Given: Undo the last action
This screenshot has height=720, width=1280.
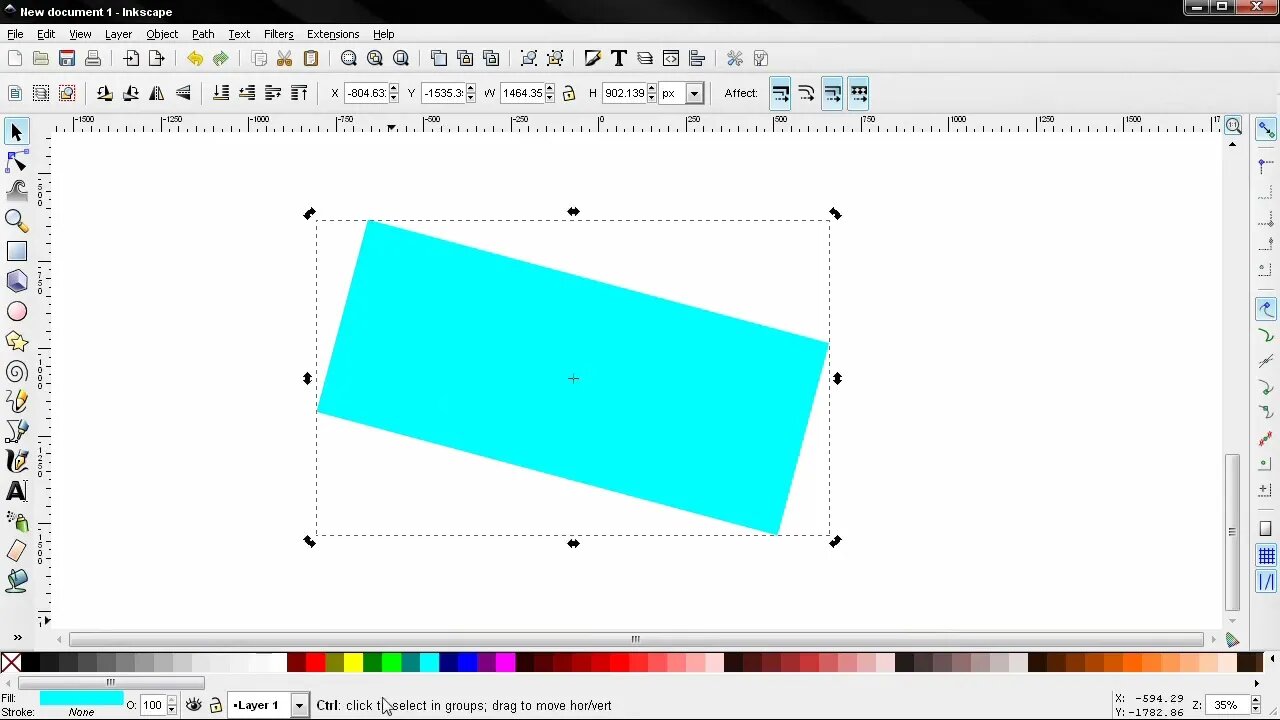Looking at the screenshot, I should tap(195, 59).
